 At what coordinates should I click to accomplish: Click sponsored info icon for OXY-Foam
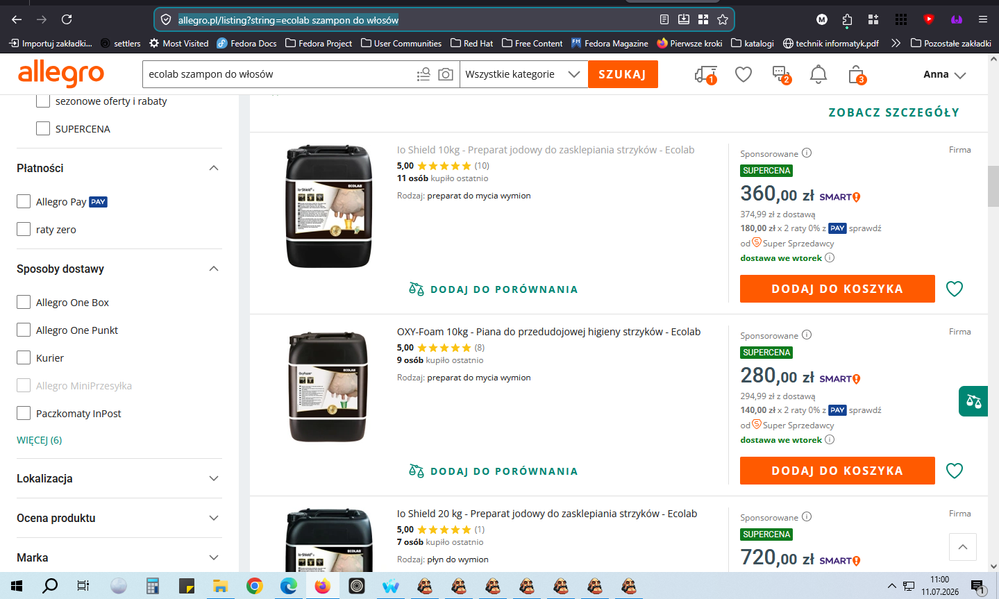point(807,335)
